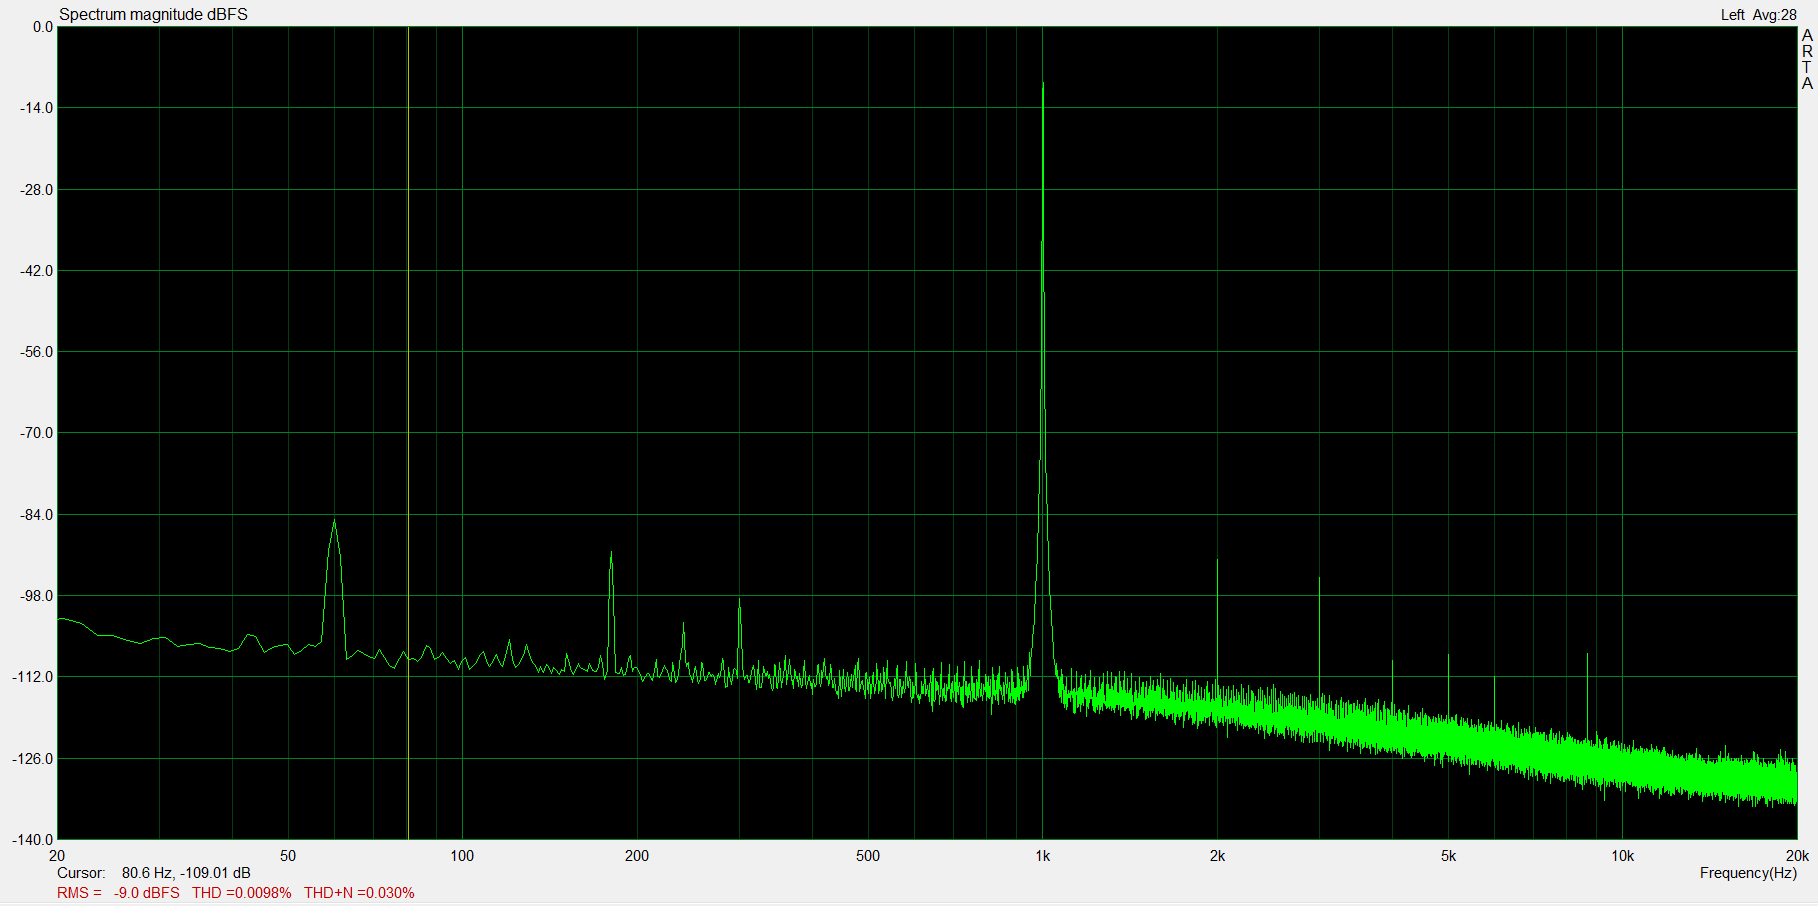Viewport: 1818px width, 906px height.
Task: Click the 'Frequency(Hz)' axis caption
Action: pyautogui.click(x=1748, y=873)
